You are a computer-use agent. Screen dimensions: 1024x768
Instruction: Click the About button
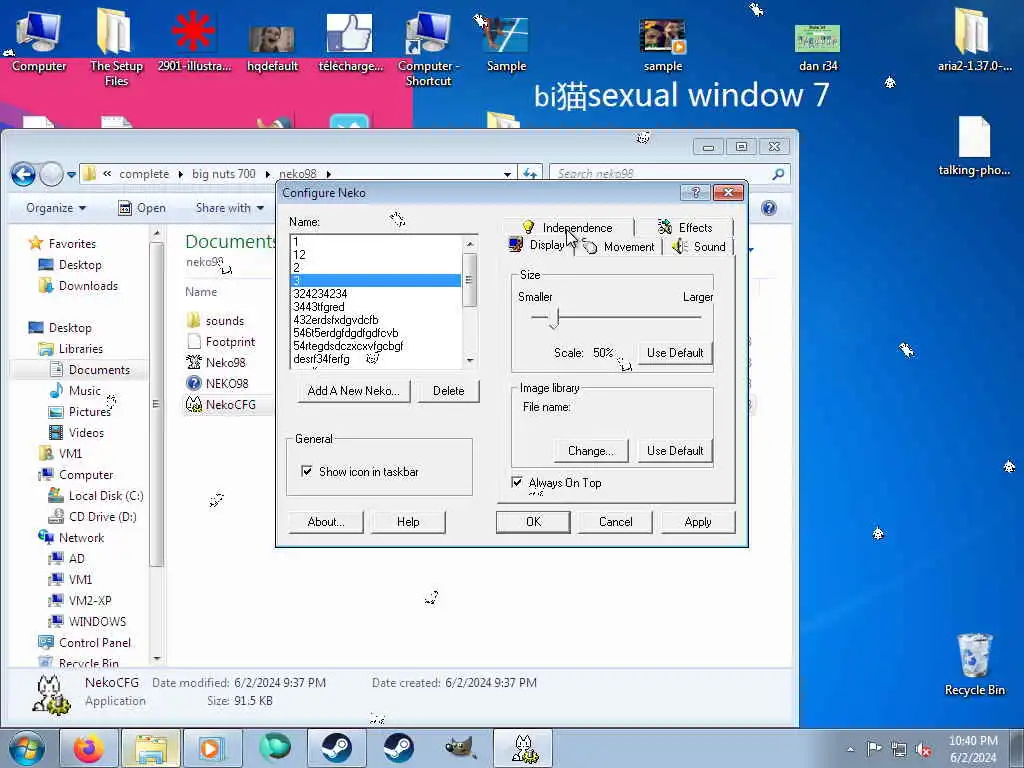click(325, 522)
